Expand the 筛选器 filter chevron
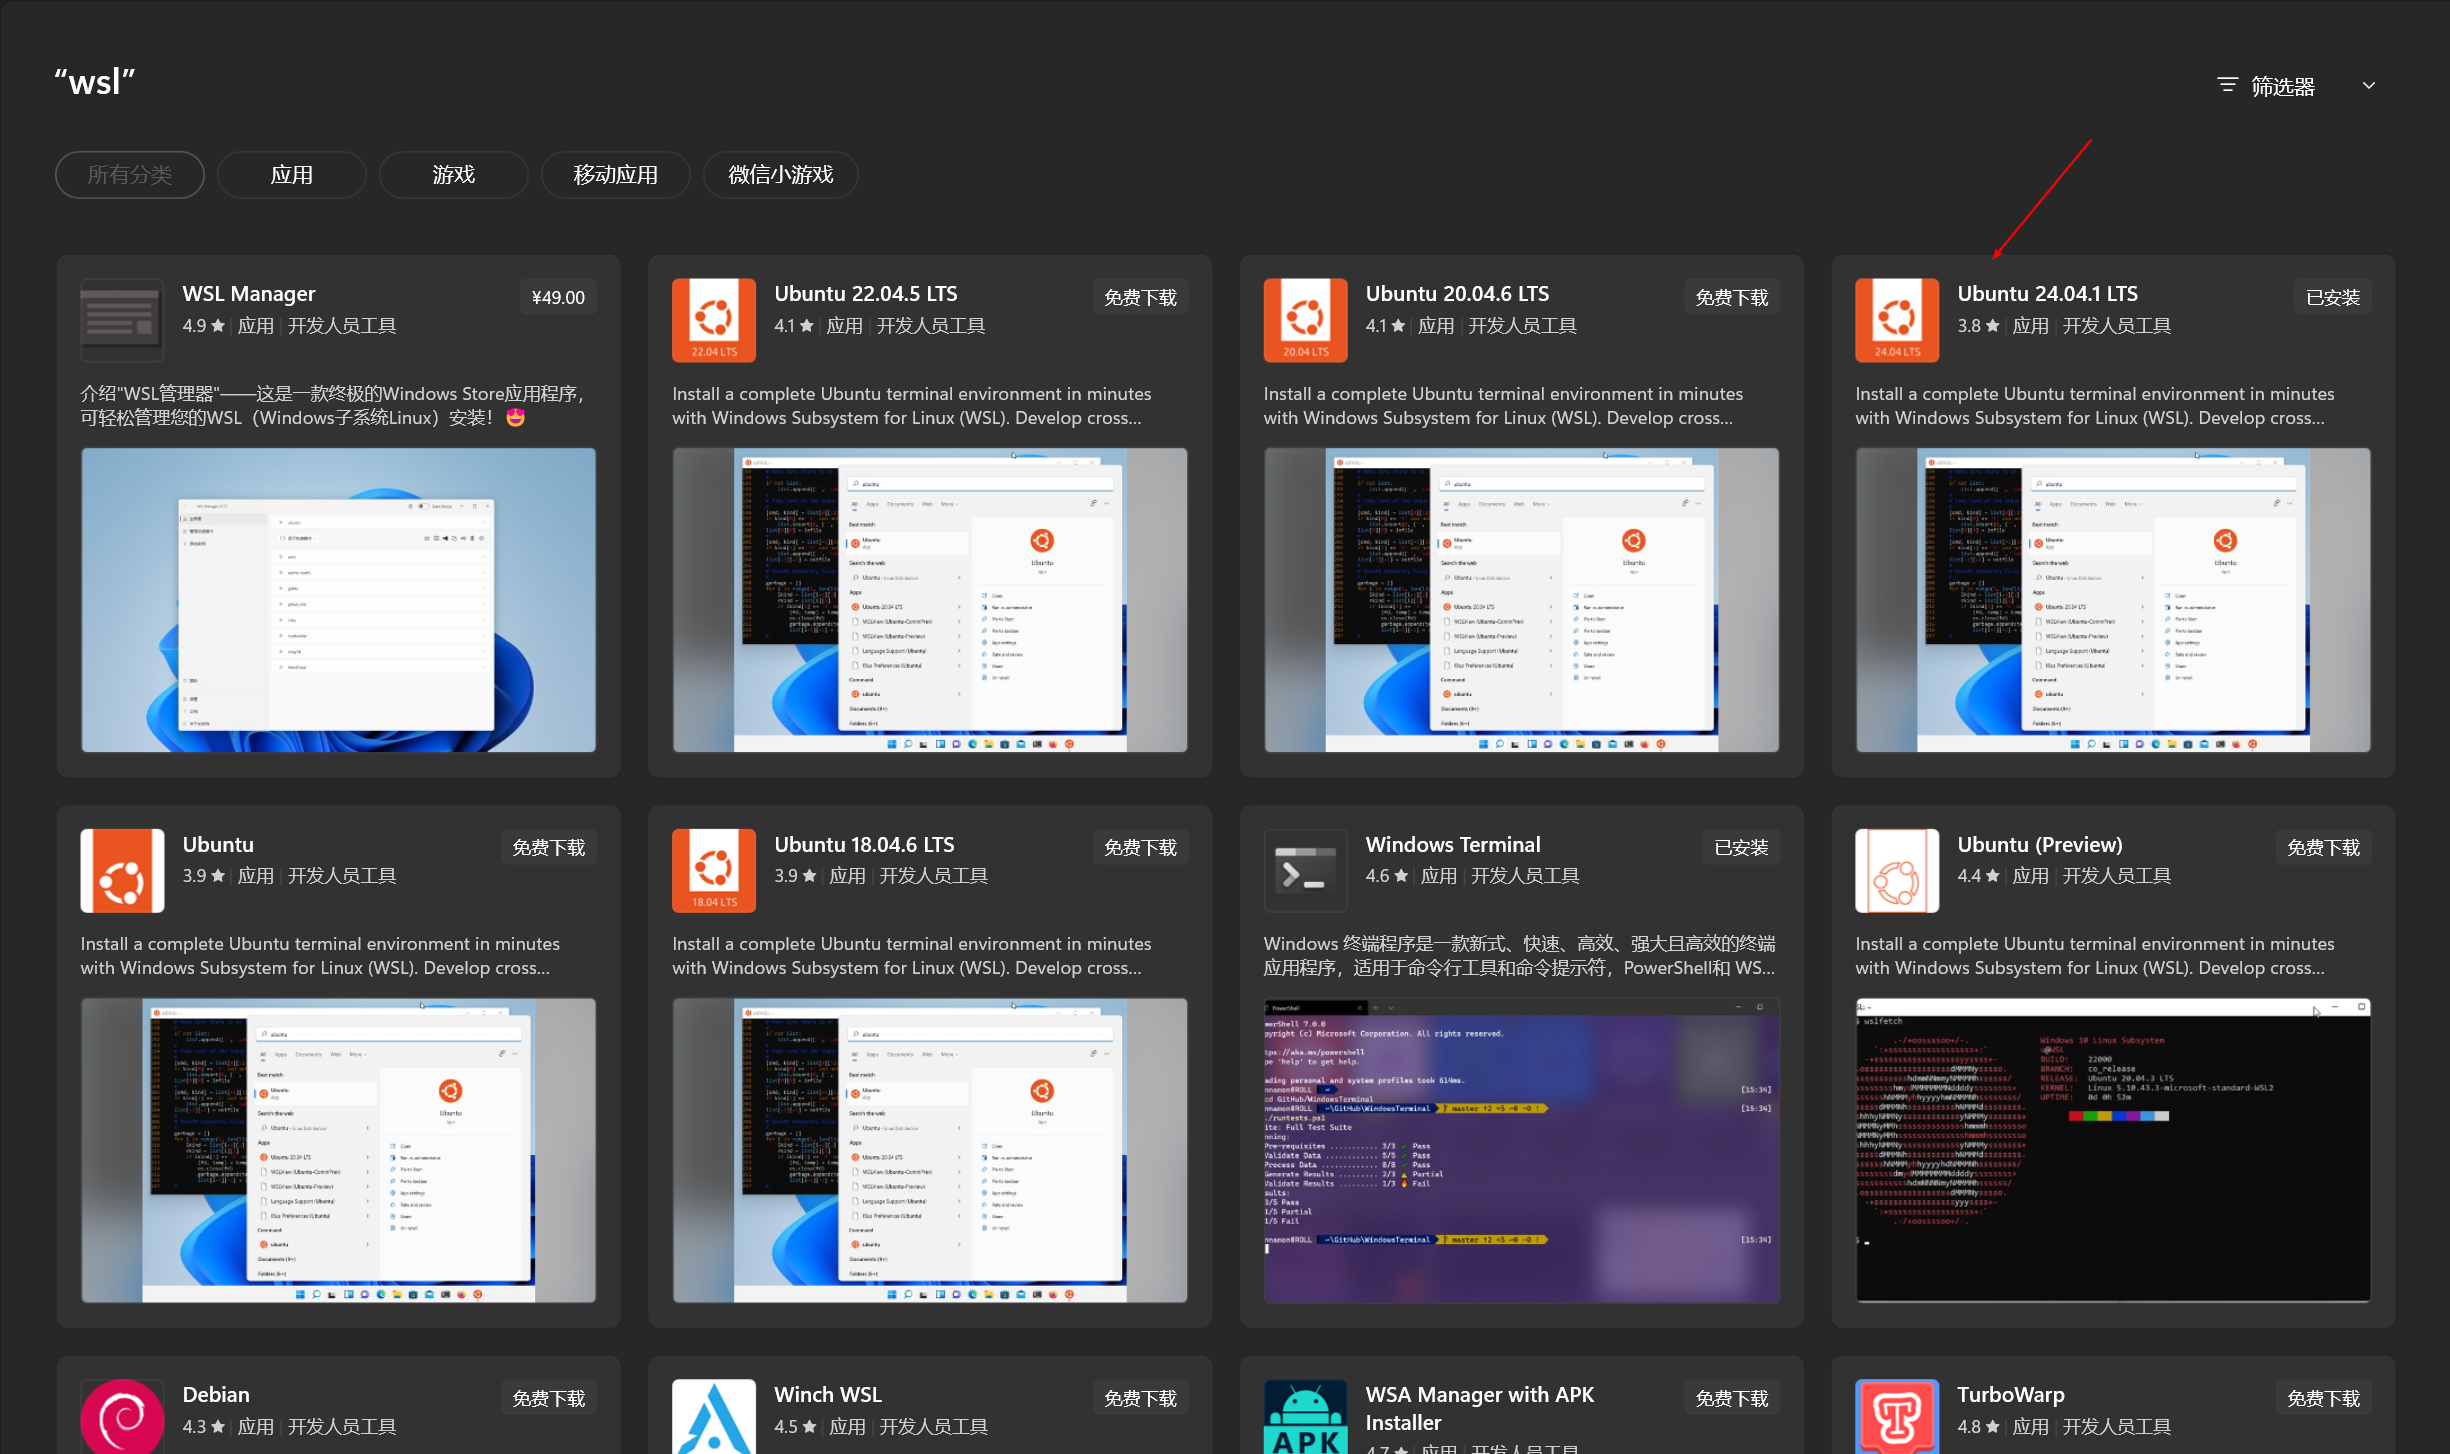2450x1454 pixels. (2368, 86)
